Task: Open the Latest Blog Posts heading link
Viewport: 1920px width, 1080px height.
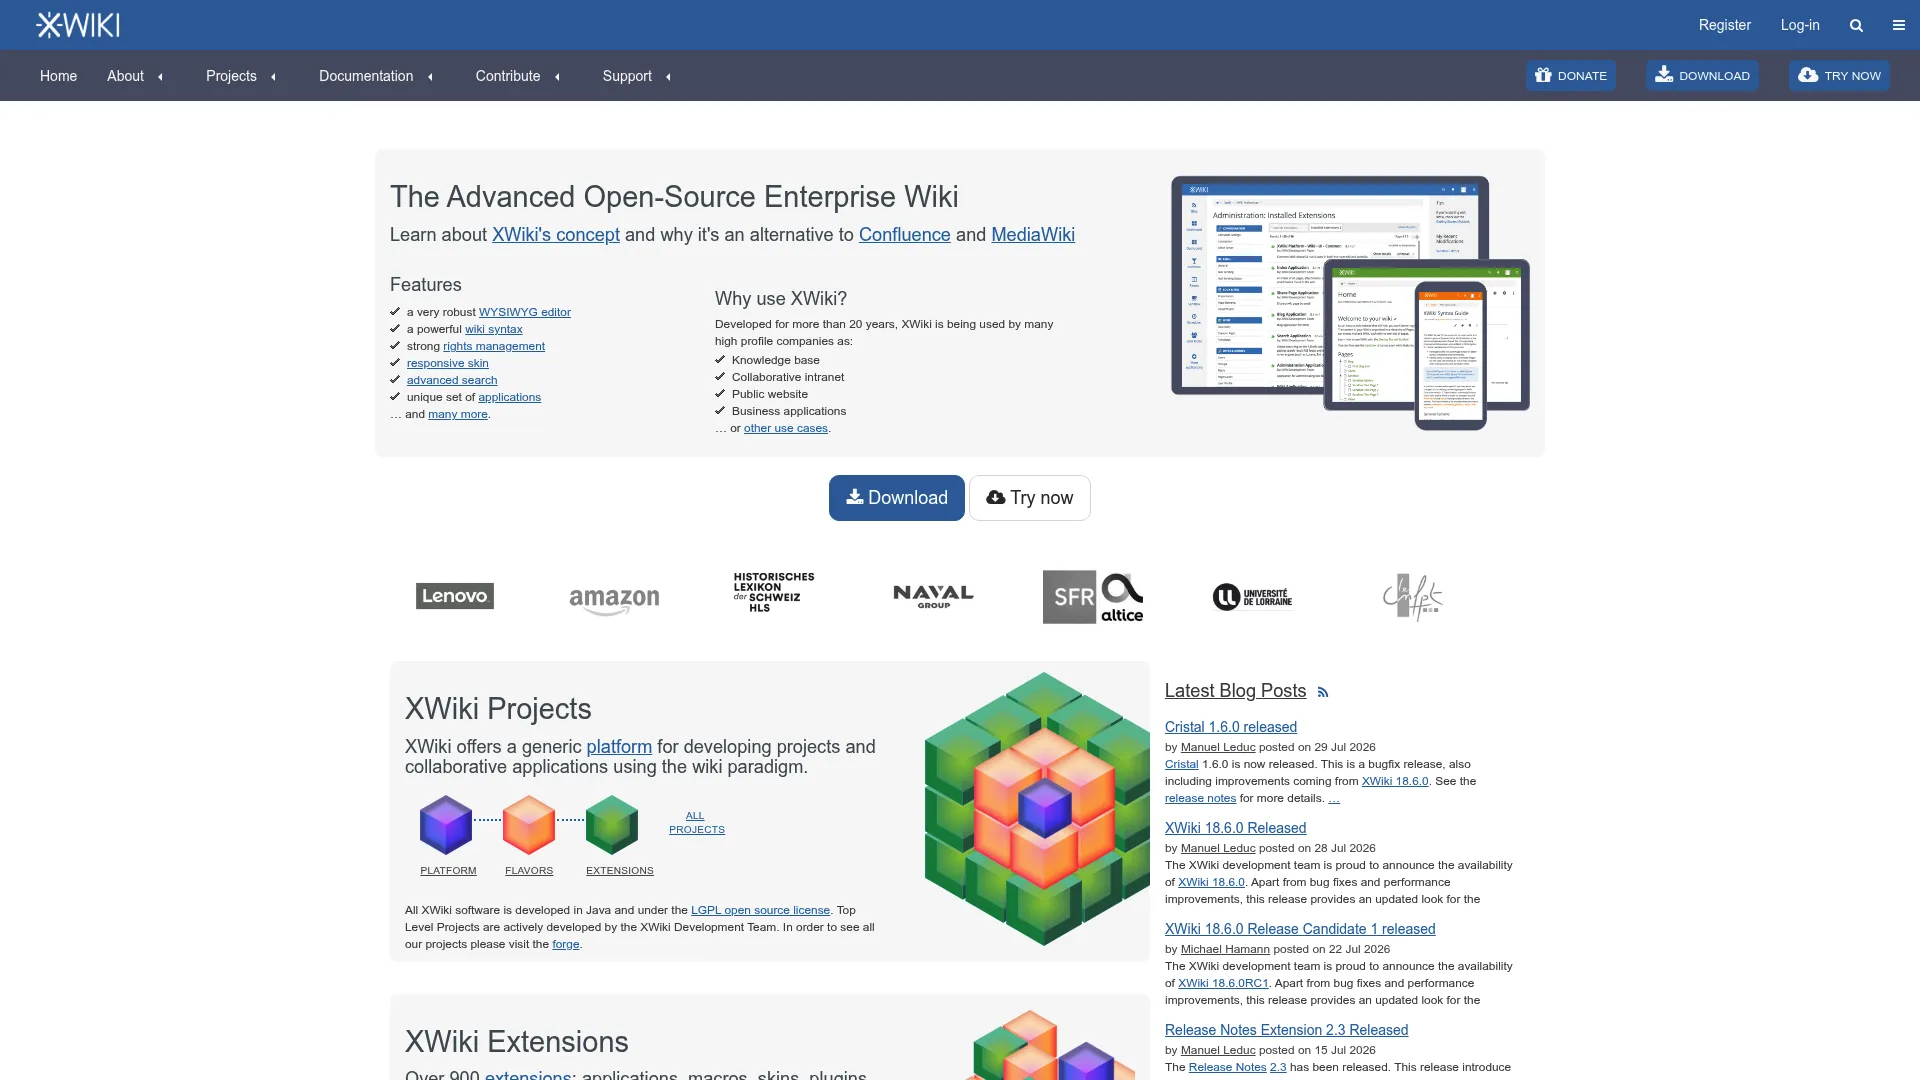Action: (x=1235, y=691)
